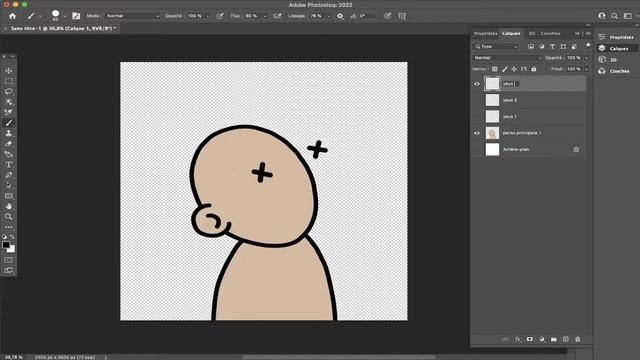Open the Flux value dropdown

coord(265,16)
